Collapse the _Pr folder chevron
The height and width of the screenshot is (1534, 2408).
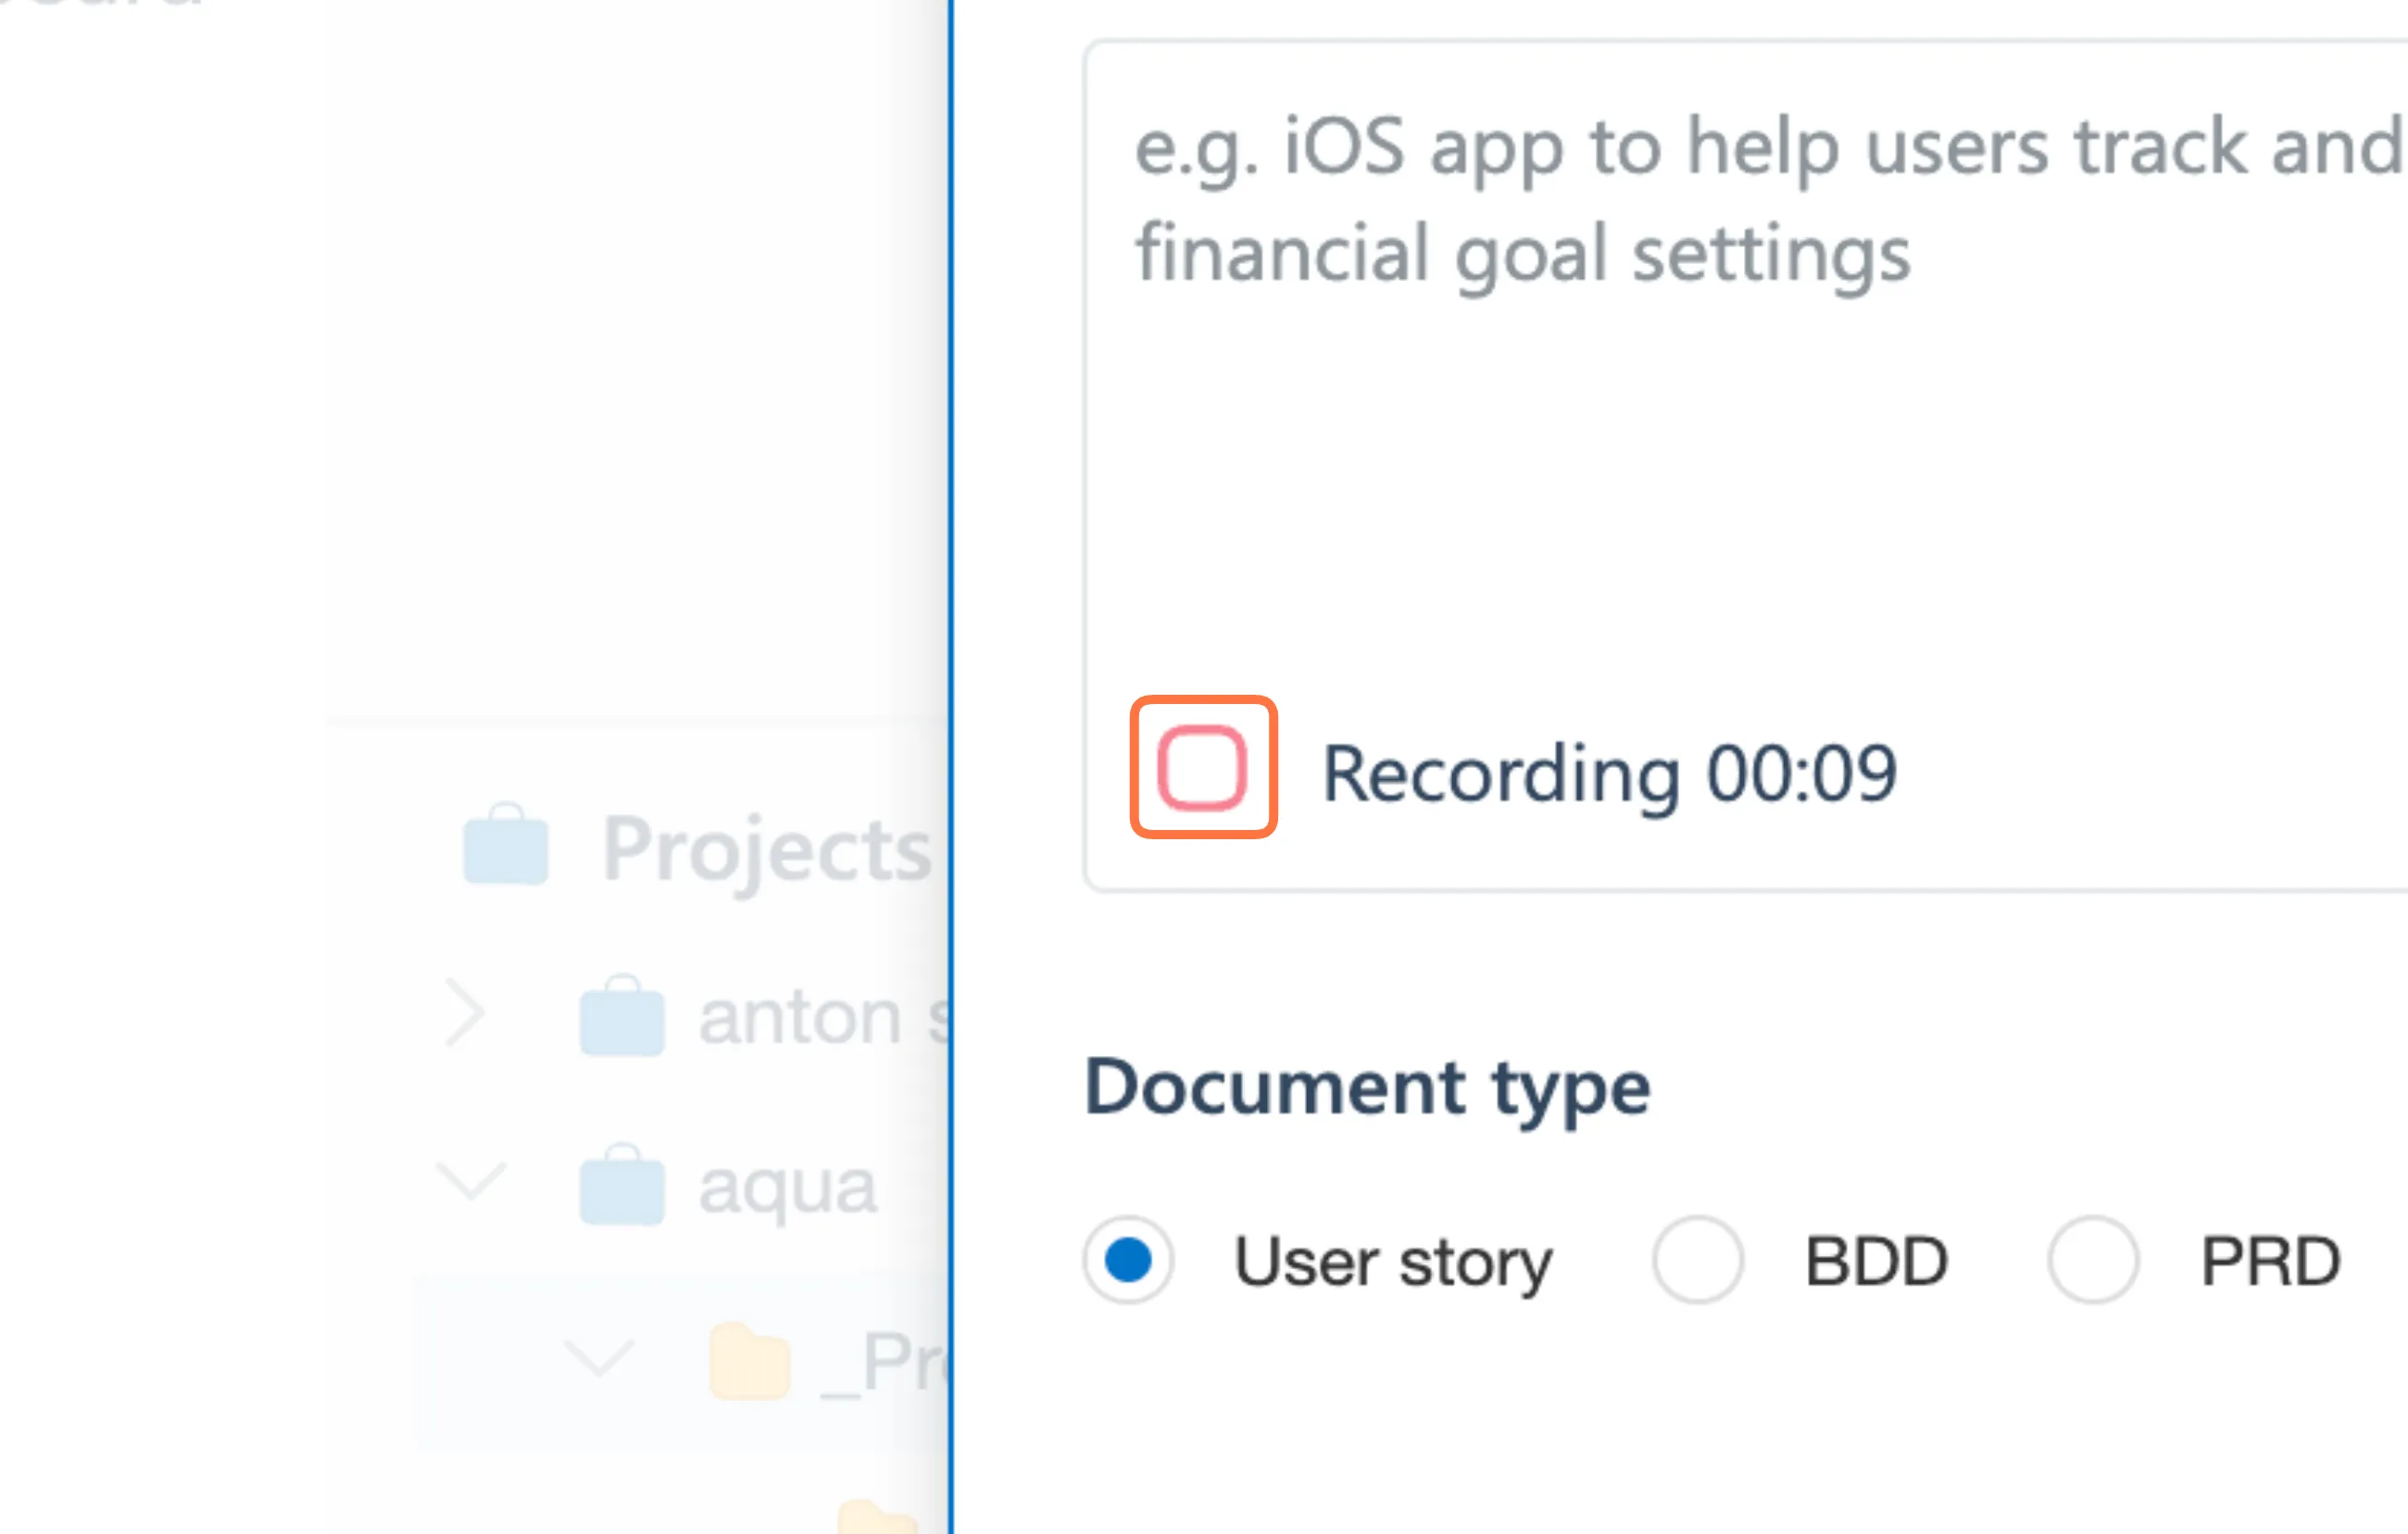[598, 1357]
